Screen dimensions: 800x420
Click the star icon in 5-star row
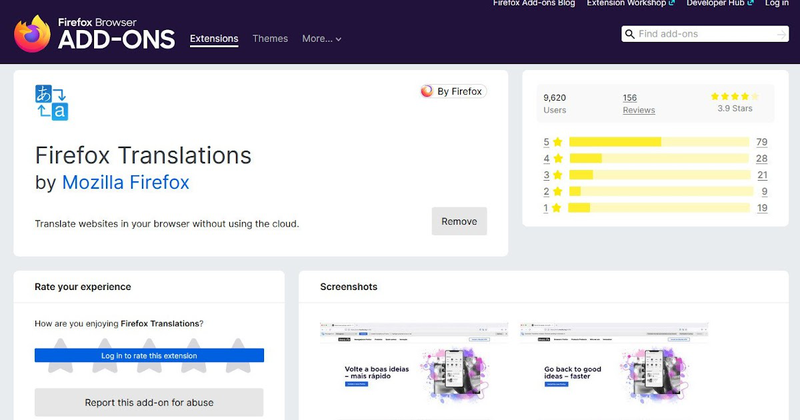[557, 142]
